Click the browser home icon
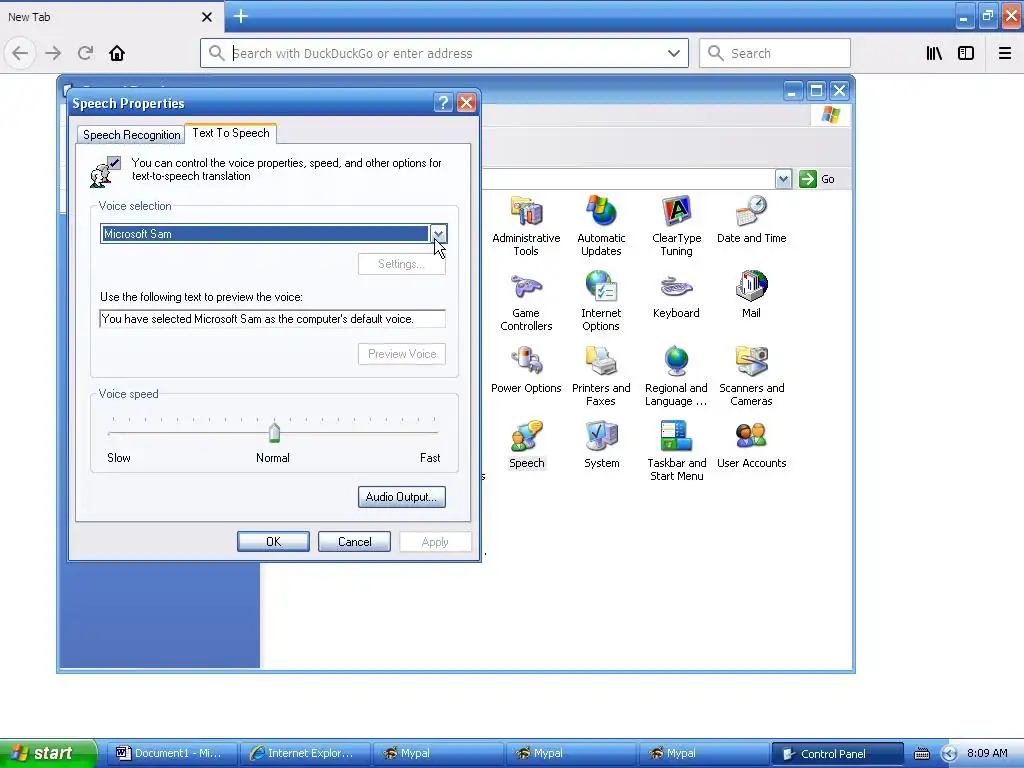The image size is (1024, 768). (117, 53)
